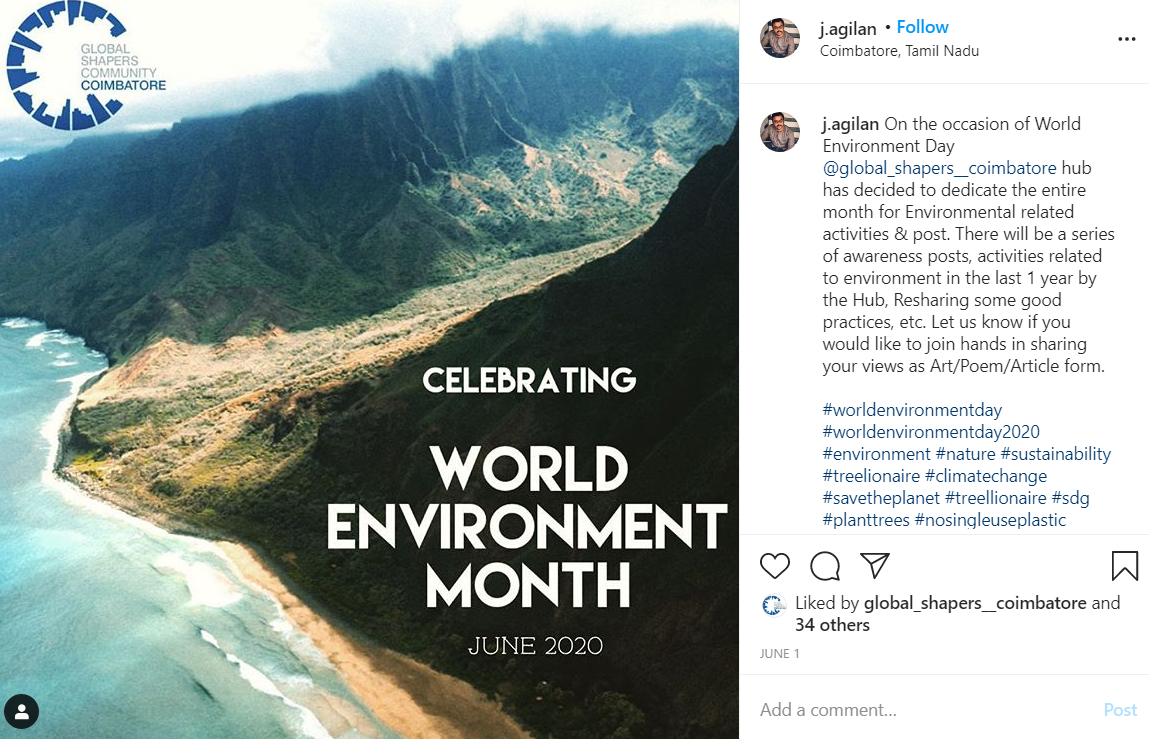Open the three-dot more options menu
The height and width of the screenshot is (739, 1149).
[1127, 39]
